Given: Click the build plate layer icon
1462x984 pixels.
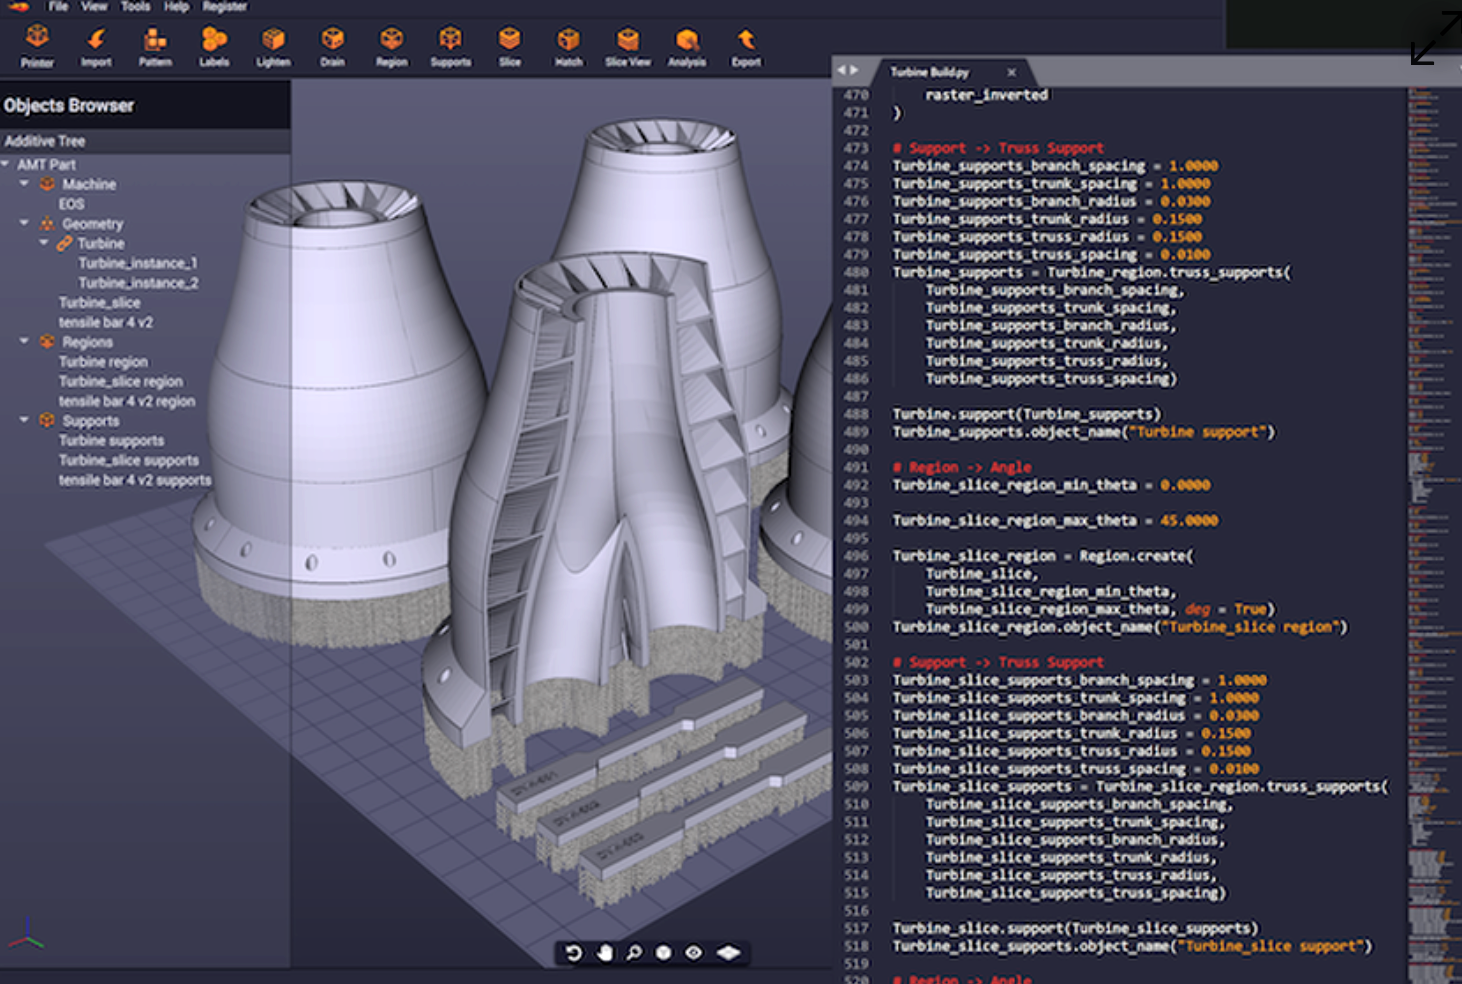Looking at the screenshot, I should click(x=729, y=953).
